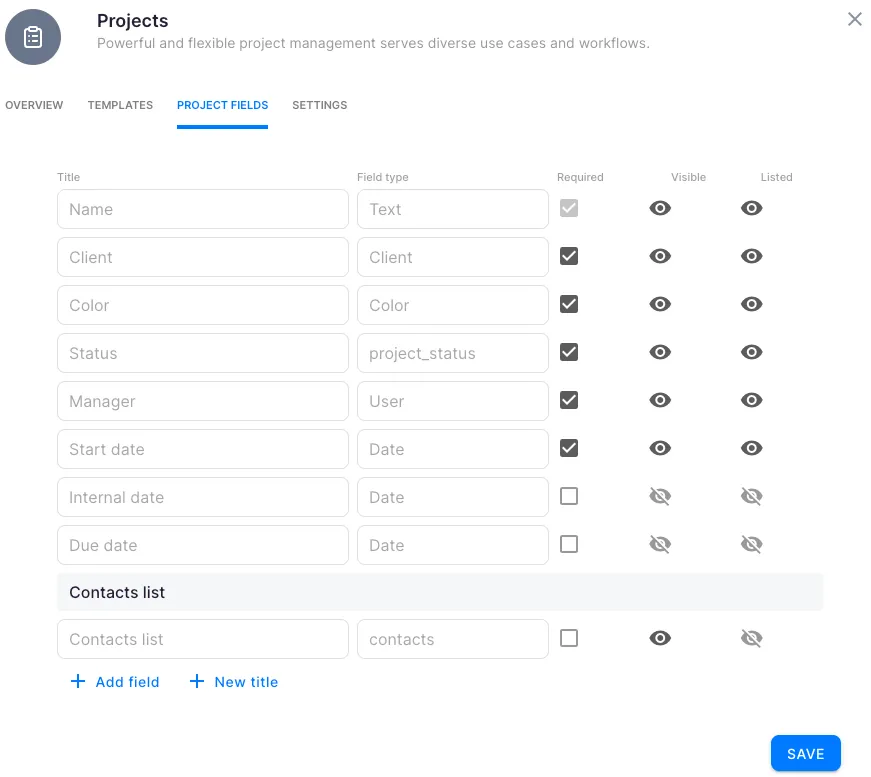871x777 pixels.
Task: Open Field type selector for Manager row
Action: 452,401
